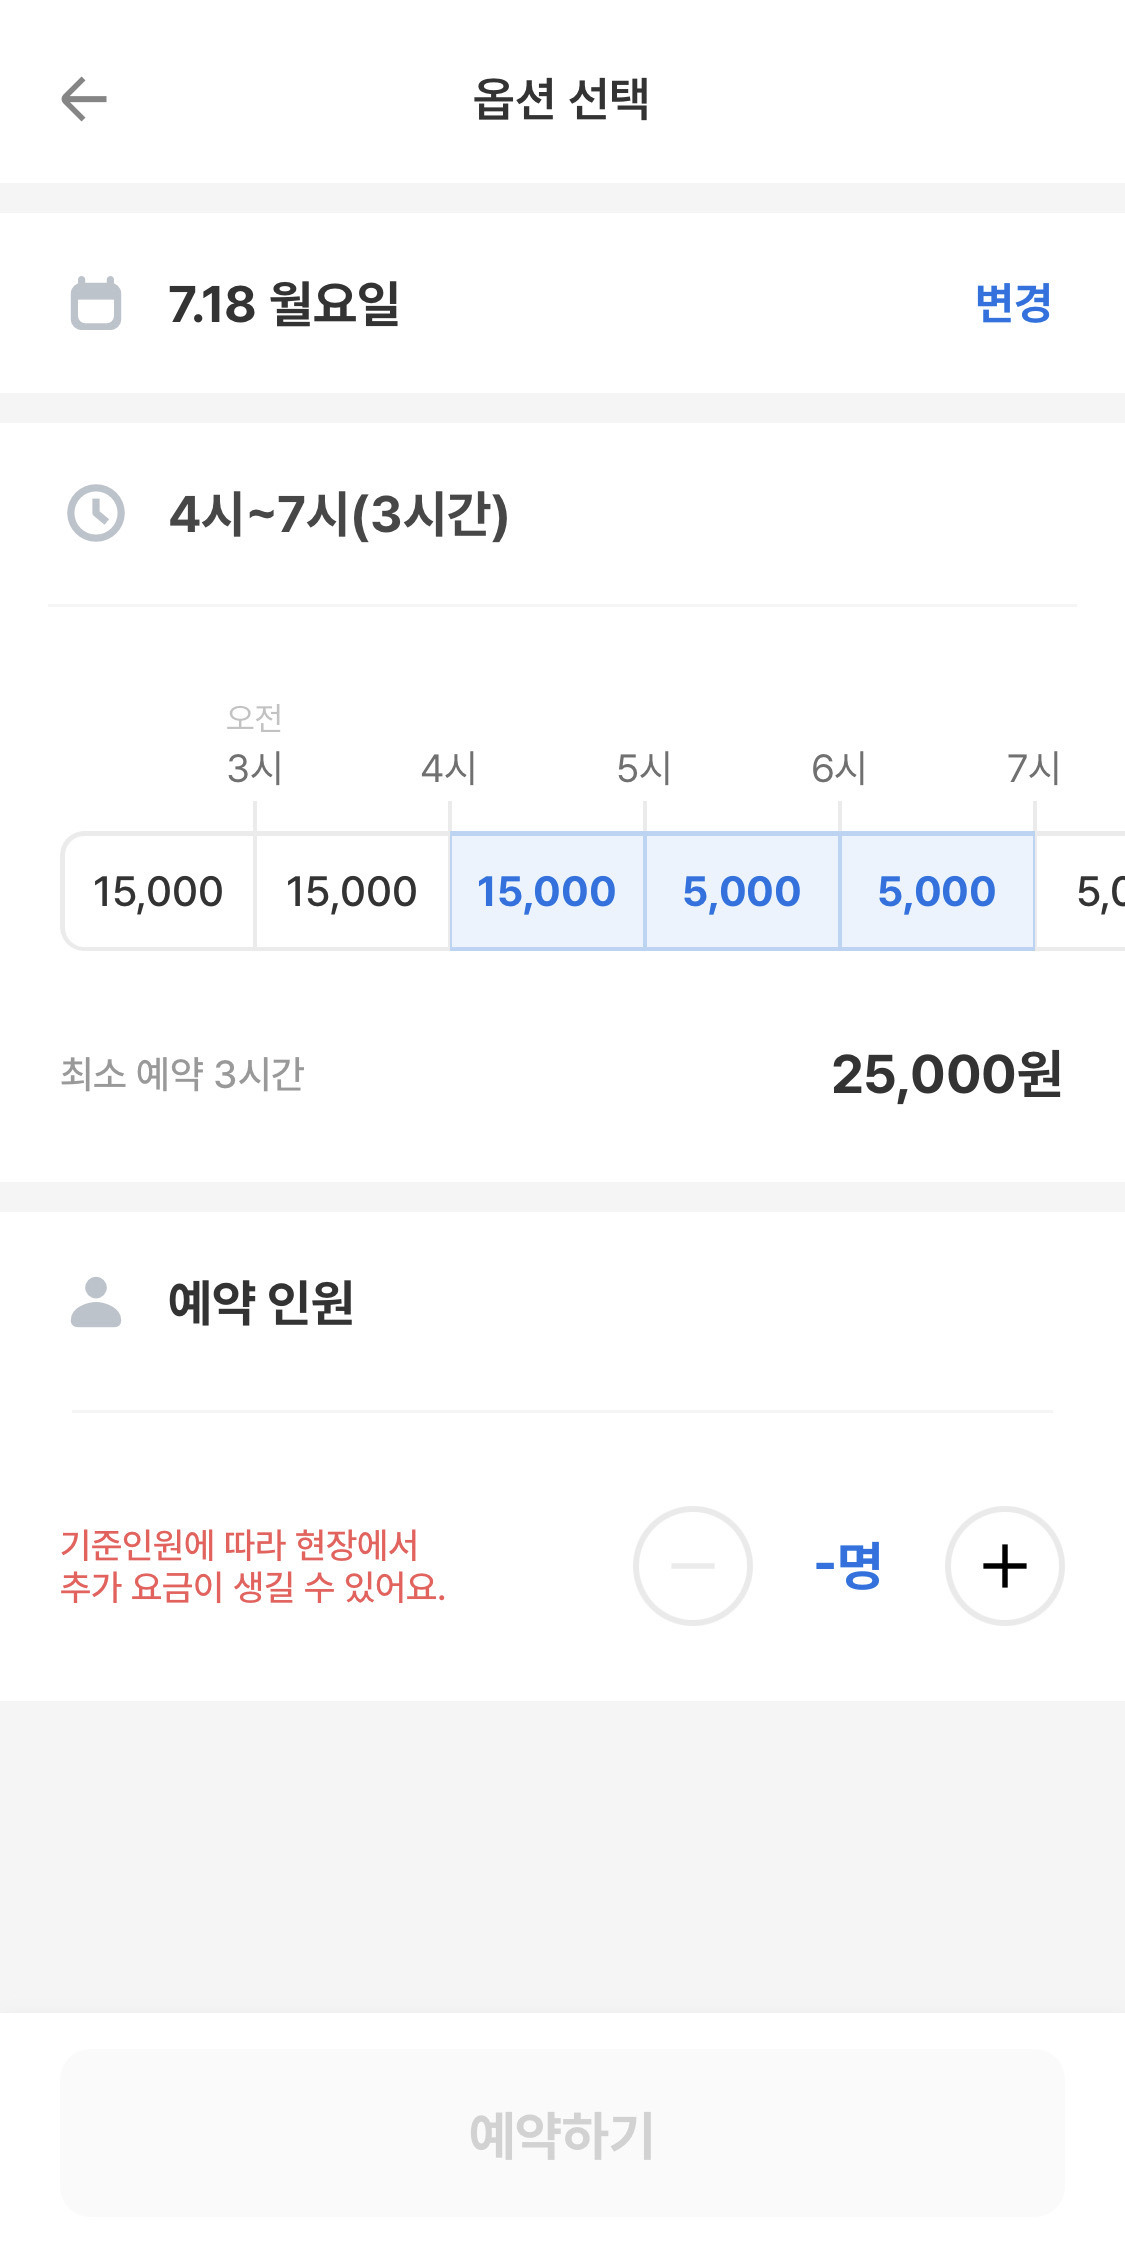Select the 2시 slot priced 15,000

click(158, 891)
